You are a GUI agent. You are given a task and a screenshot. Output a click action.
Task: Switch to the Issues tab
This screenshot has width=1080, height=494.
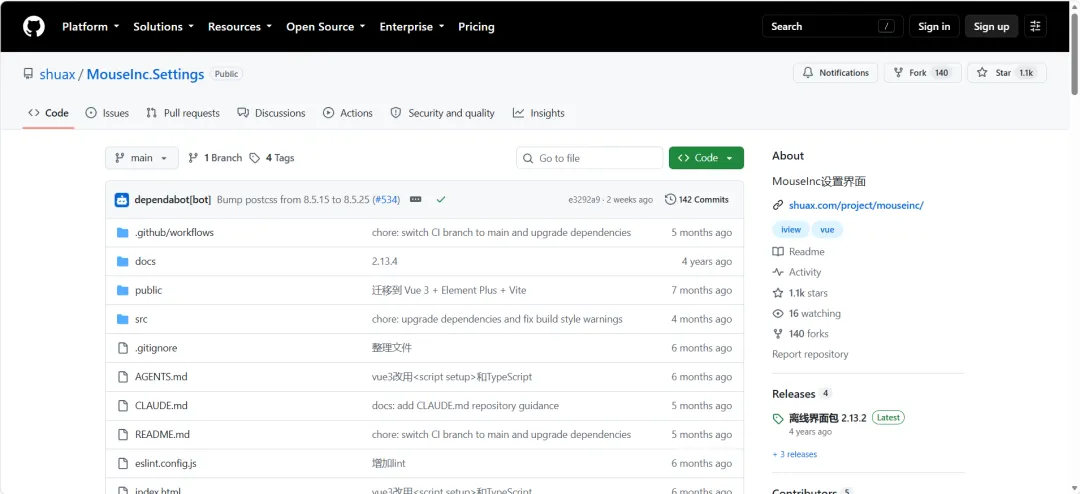(x=107, y=113)
